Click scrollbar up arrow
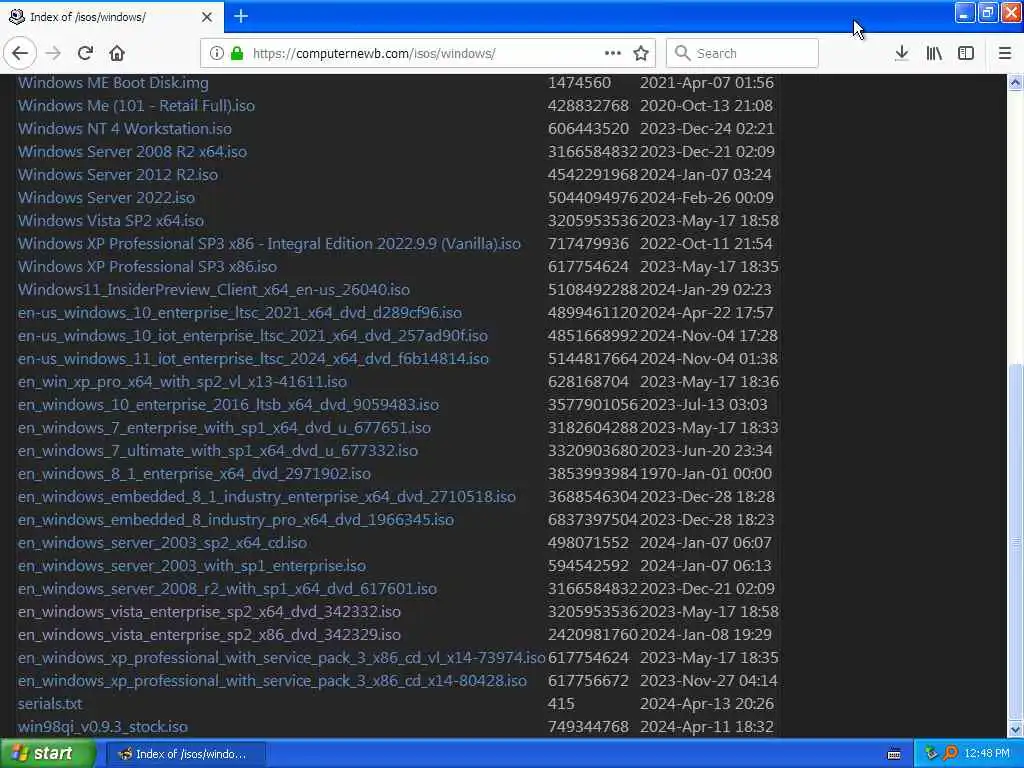Image resolution: width=1024 pixels, height=768 pixels. [1015, 82]
